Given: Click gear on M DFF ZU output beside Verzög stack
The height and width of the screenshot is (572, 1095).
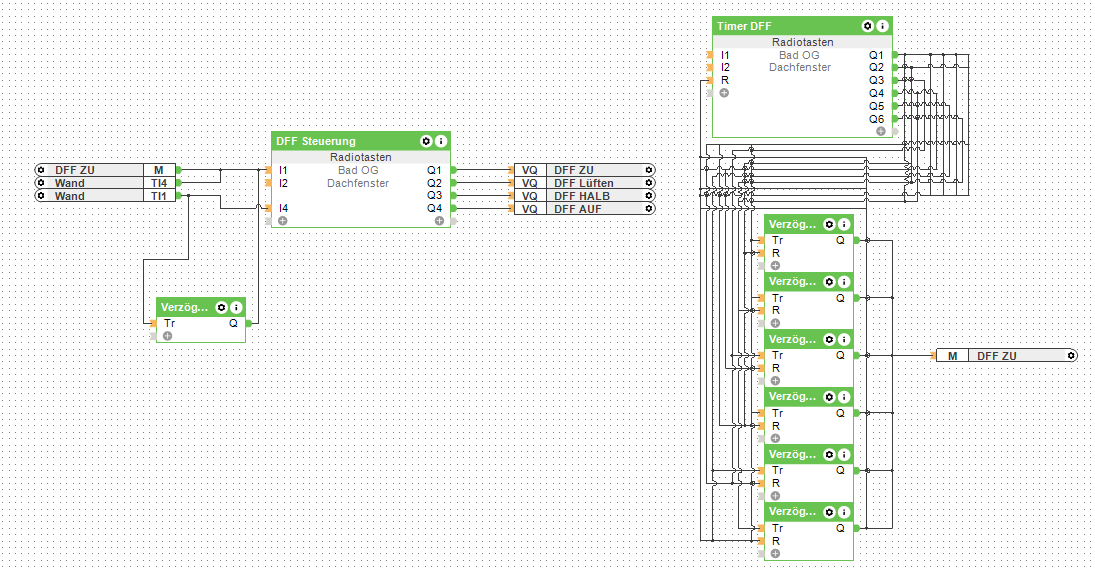Looking at the screenshot, I should [x=1071, y=355].
